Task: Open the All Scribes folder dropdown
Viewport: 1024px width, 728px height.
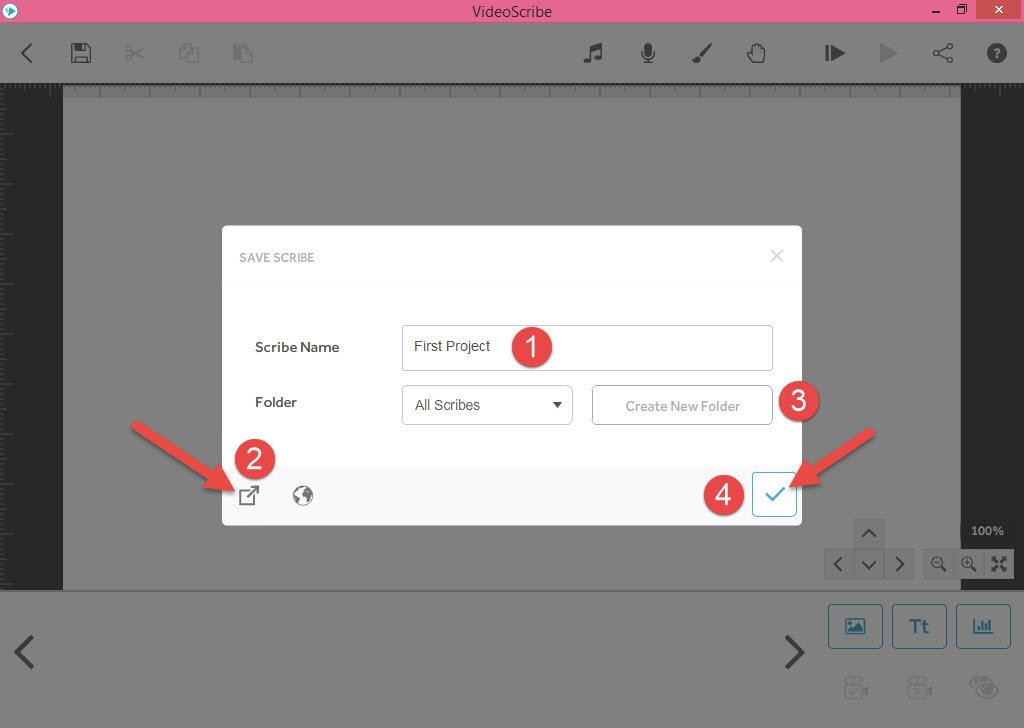Action: tap(487, 405)
